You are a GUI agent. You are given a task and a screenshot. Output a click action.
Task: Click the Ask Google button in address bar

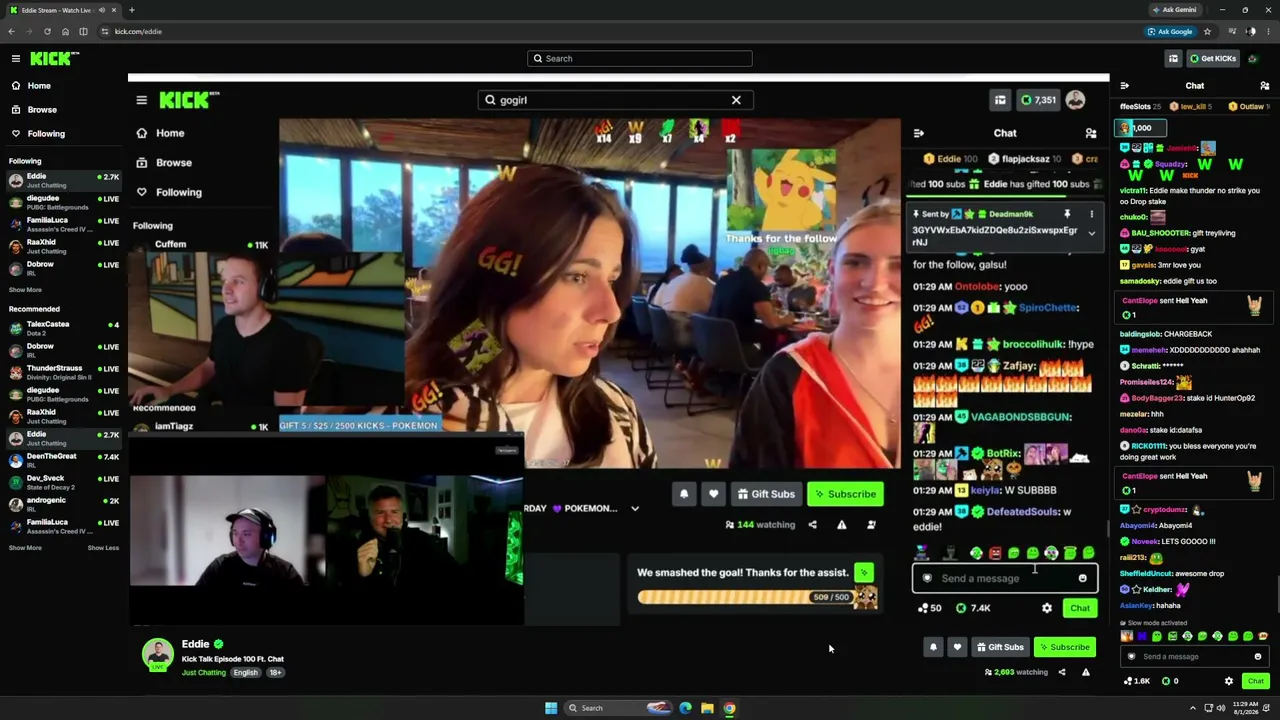point(1169,31)
